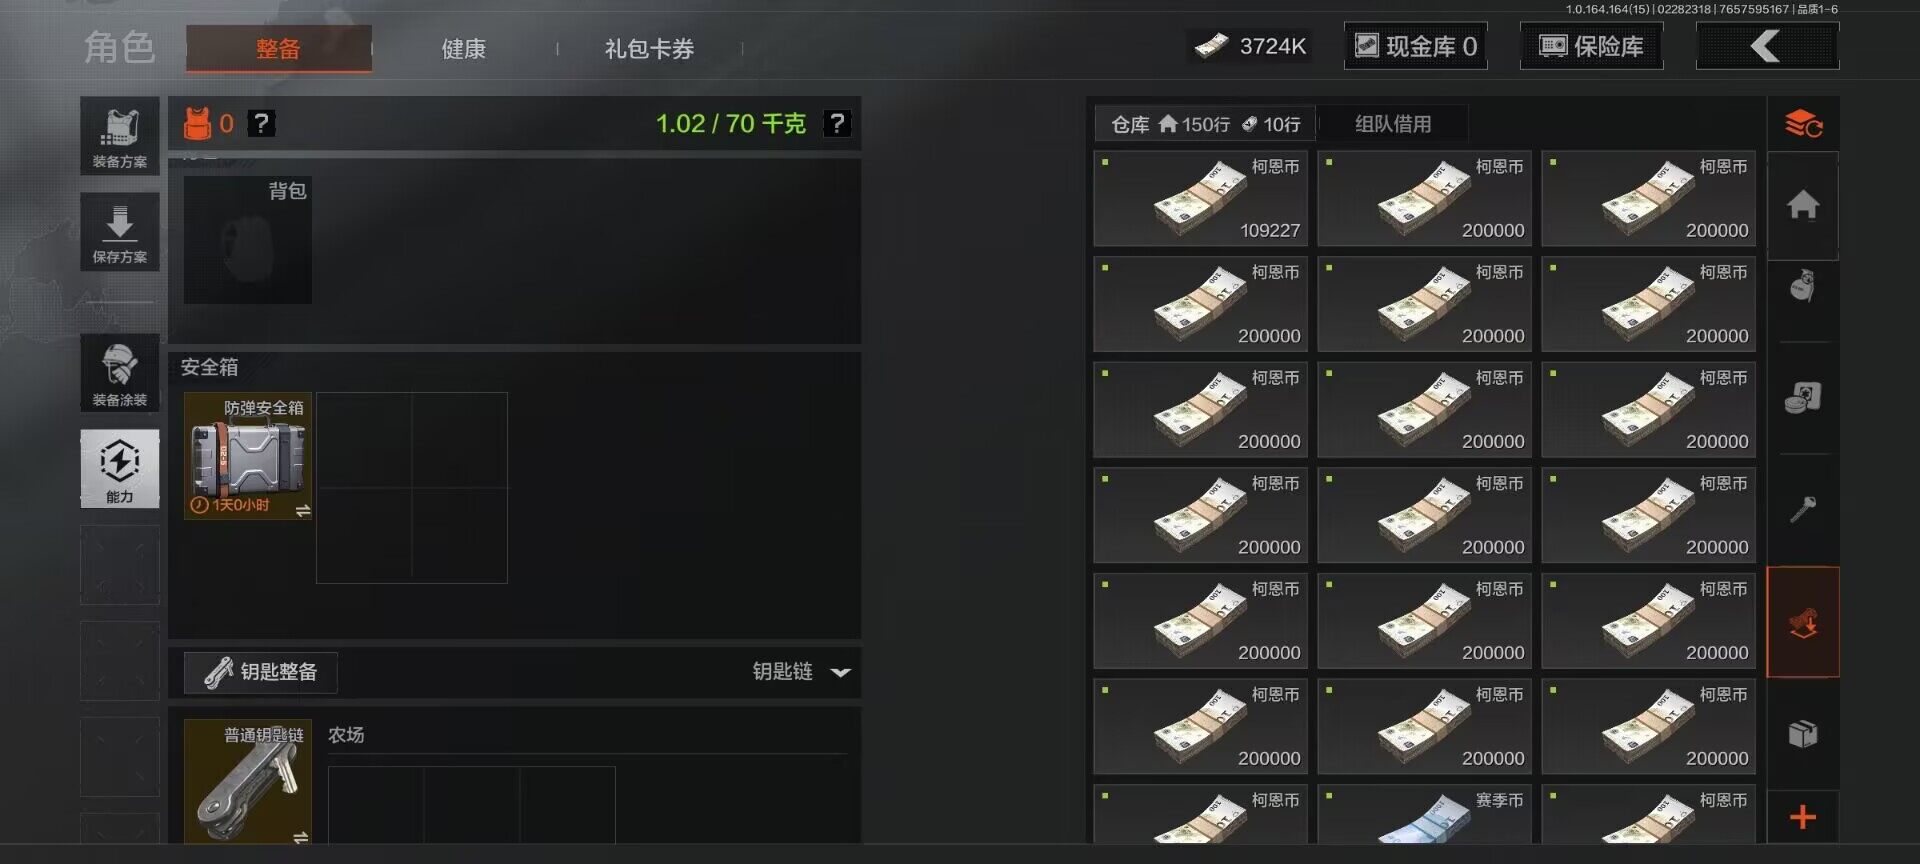1920x864 pixels.
Task: Click the weight help question mark
Action: [837, 123]
